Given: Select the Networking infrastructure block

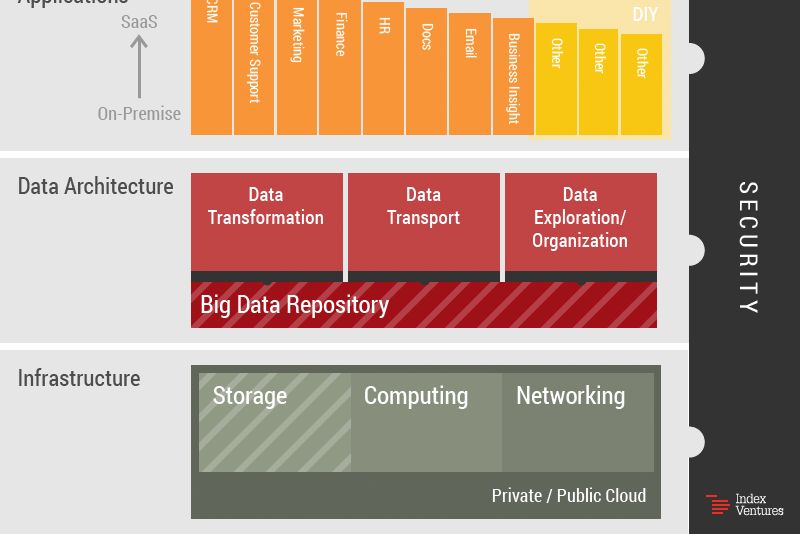Looking at the screenshot, I should (578, 422).
